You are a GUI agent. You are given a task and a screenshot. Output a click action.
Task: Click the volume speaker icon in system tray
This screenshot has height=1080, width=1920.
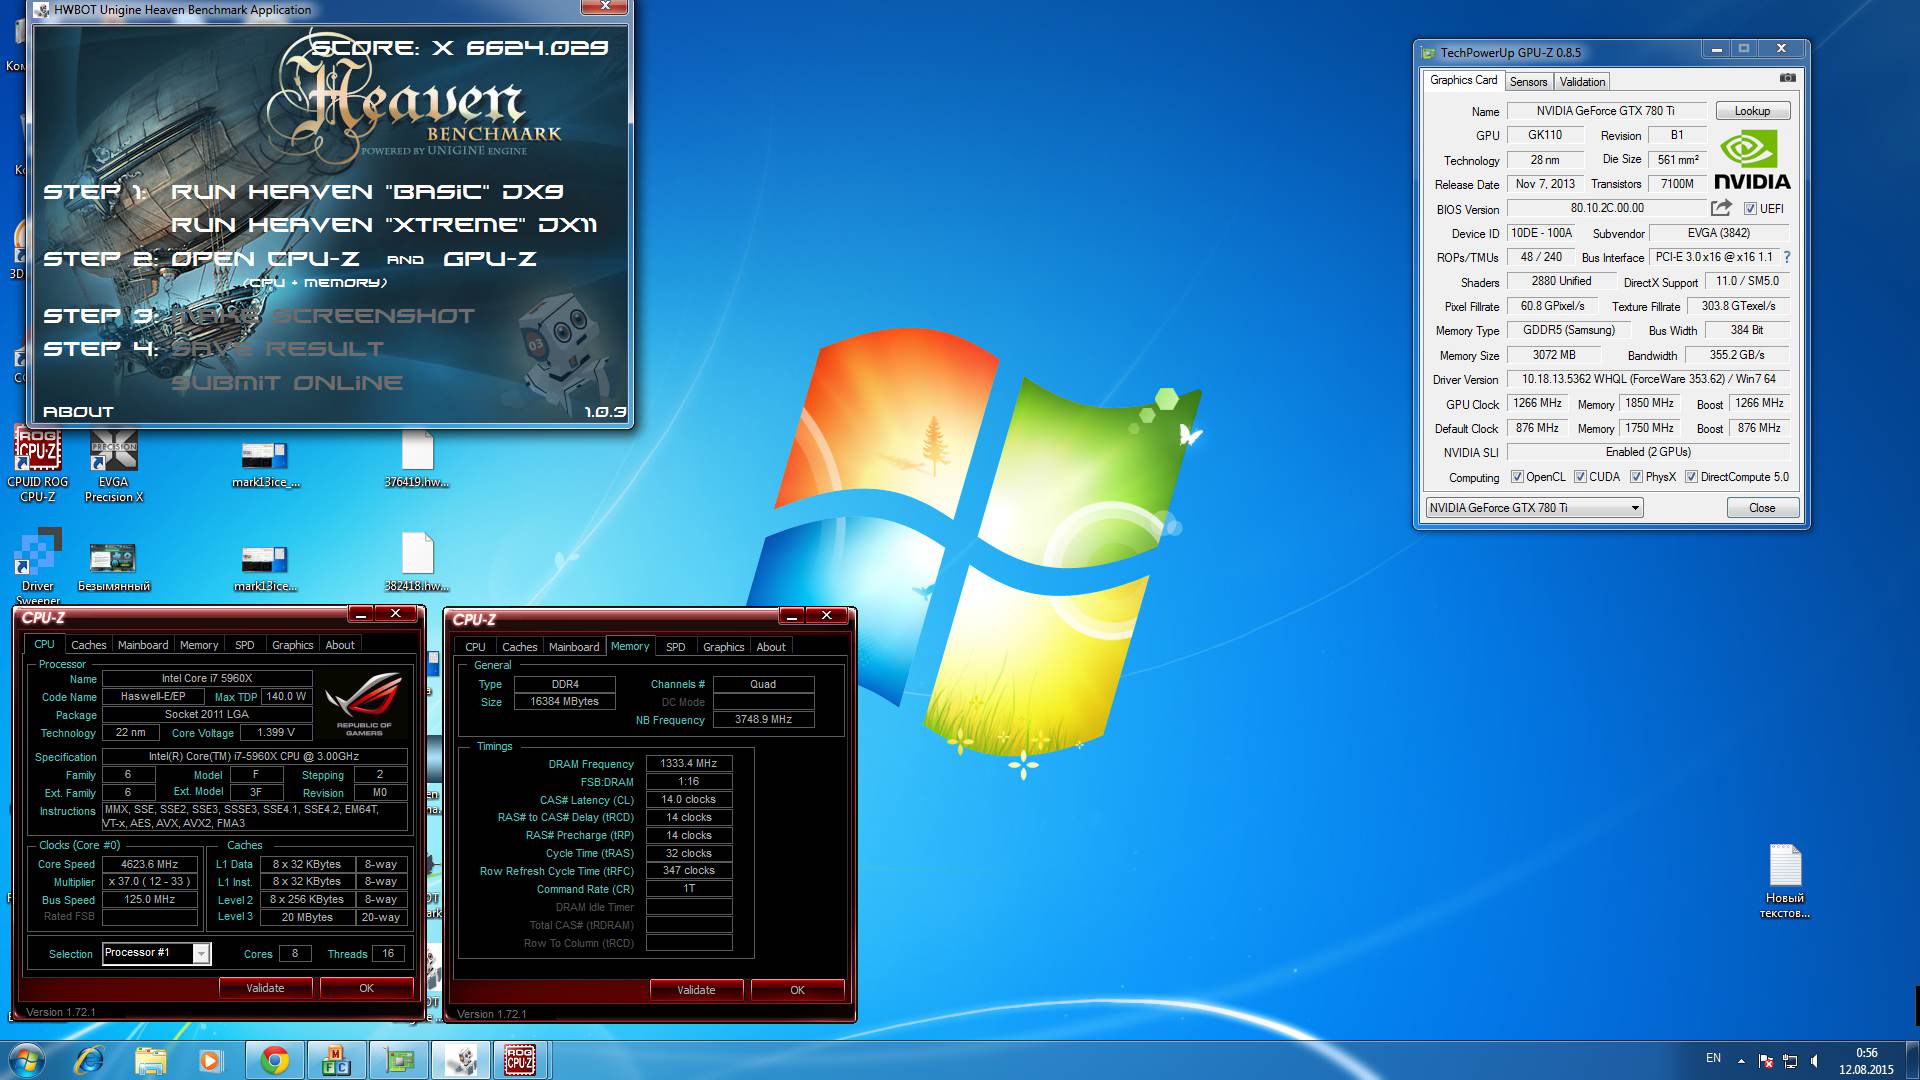(1815, 1061)
